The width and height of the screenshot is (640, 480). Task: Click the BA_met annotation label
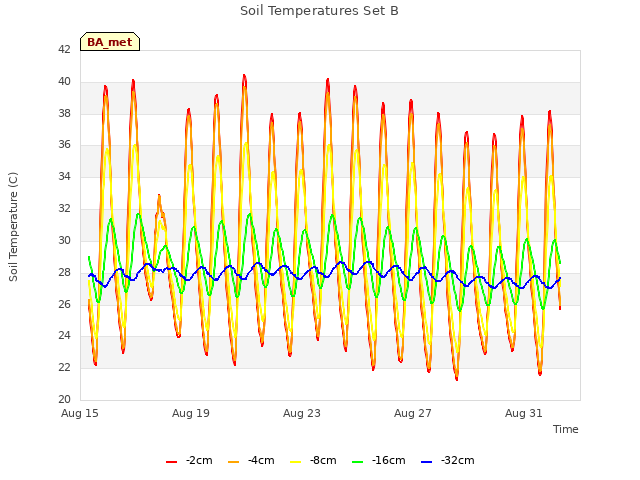(110, 42)
